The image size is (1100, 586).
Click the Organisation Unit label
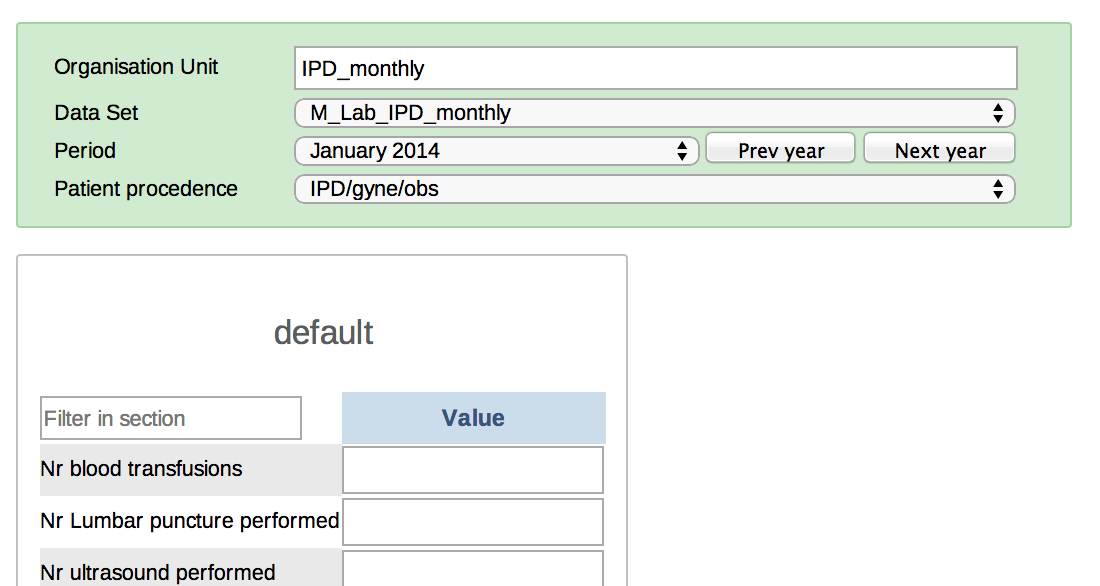[x=136, y=67]
